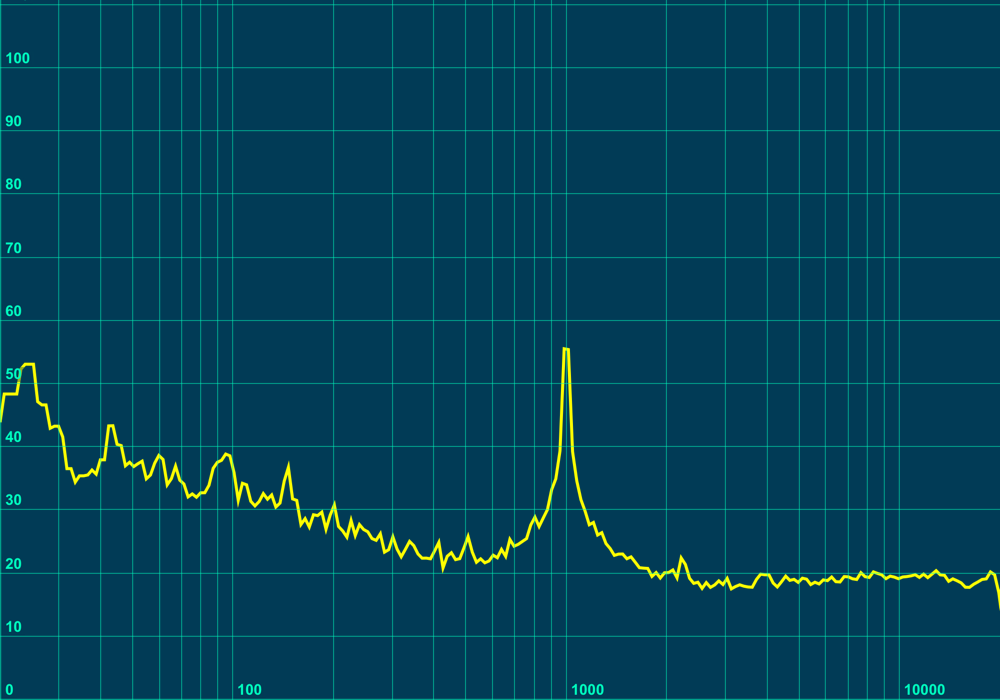Click the 20 label on the vertical axis
This screenshot has width=1000, height=700.
[14, 564]
